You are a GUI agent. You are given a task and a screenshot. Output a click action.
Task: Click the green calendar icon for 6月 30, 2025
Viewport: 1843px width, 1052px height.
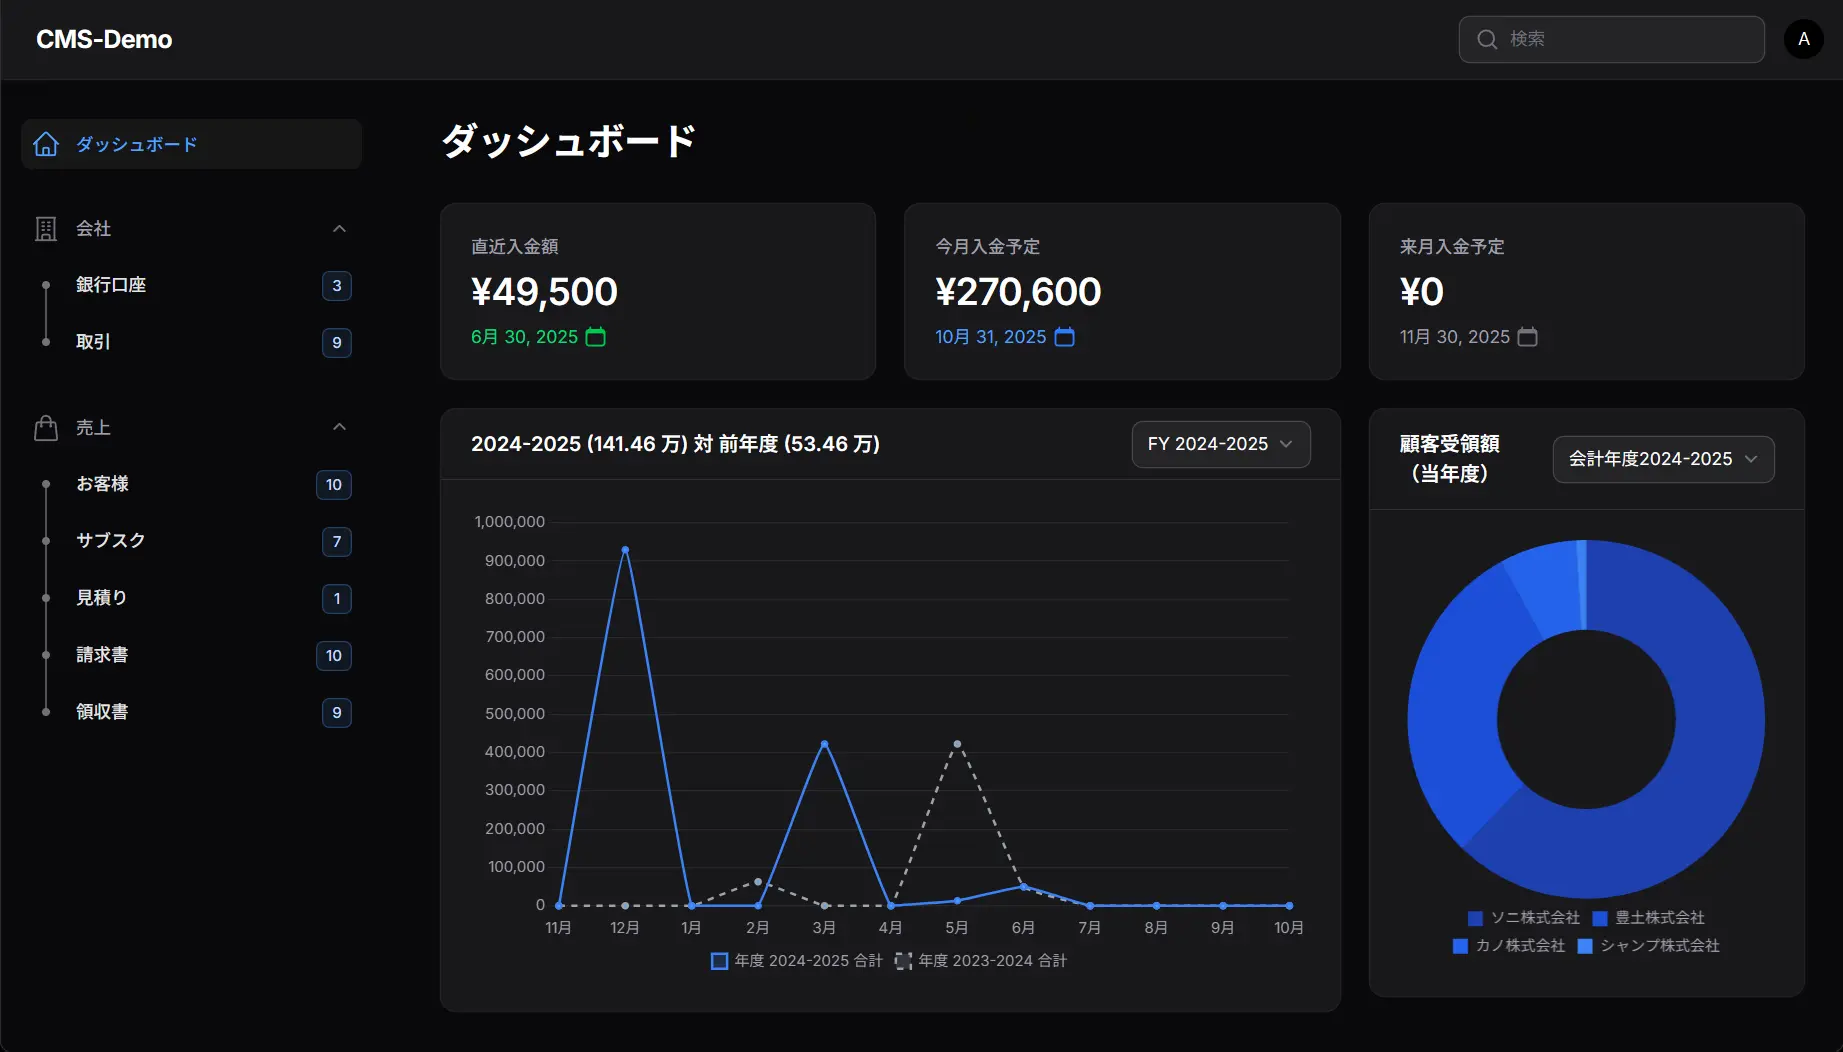coord(595,337)
